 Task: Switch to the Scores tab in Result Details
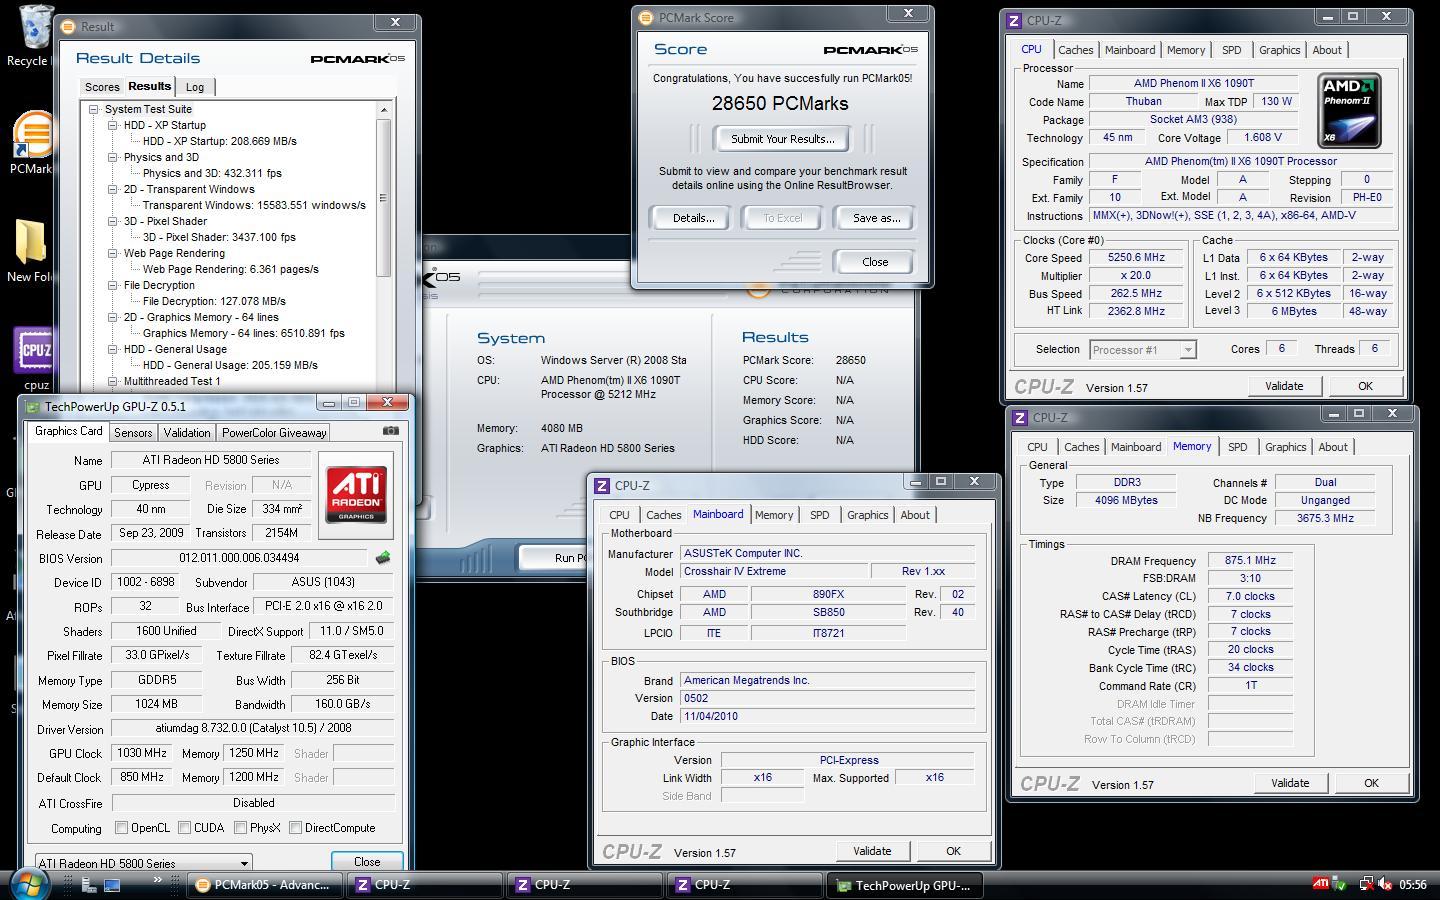coord(102,88)
